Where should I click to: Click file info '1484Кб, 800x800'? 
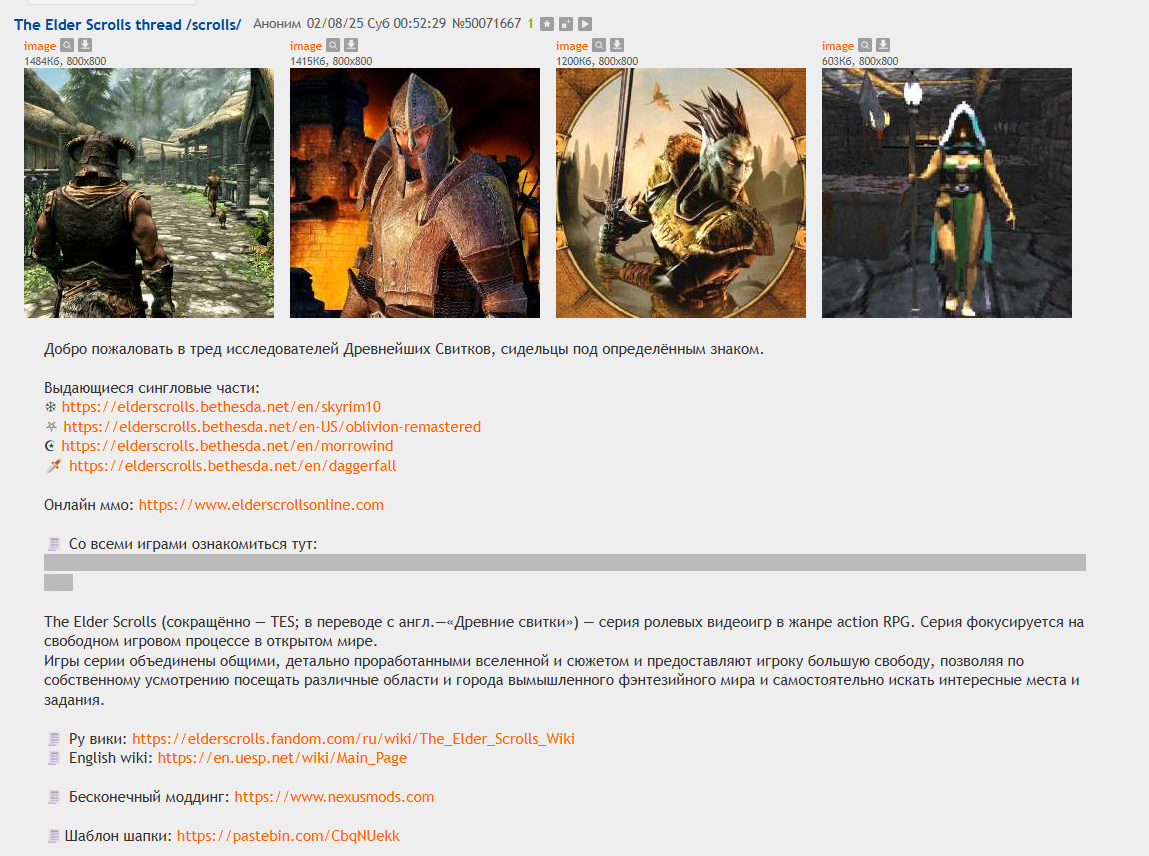tap(65, 62)
